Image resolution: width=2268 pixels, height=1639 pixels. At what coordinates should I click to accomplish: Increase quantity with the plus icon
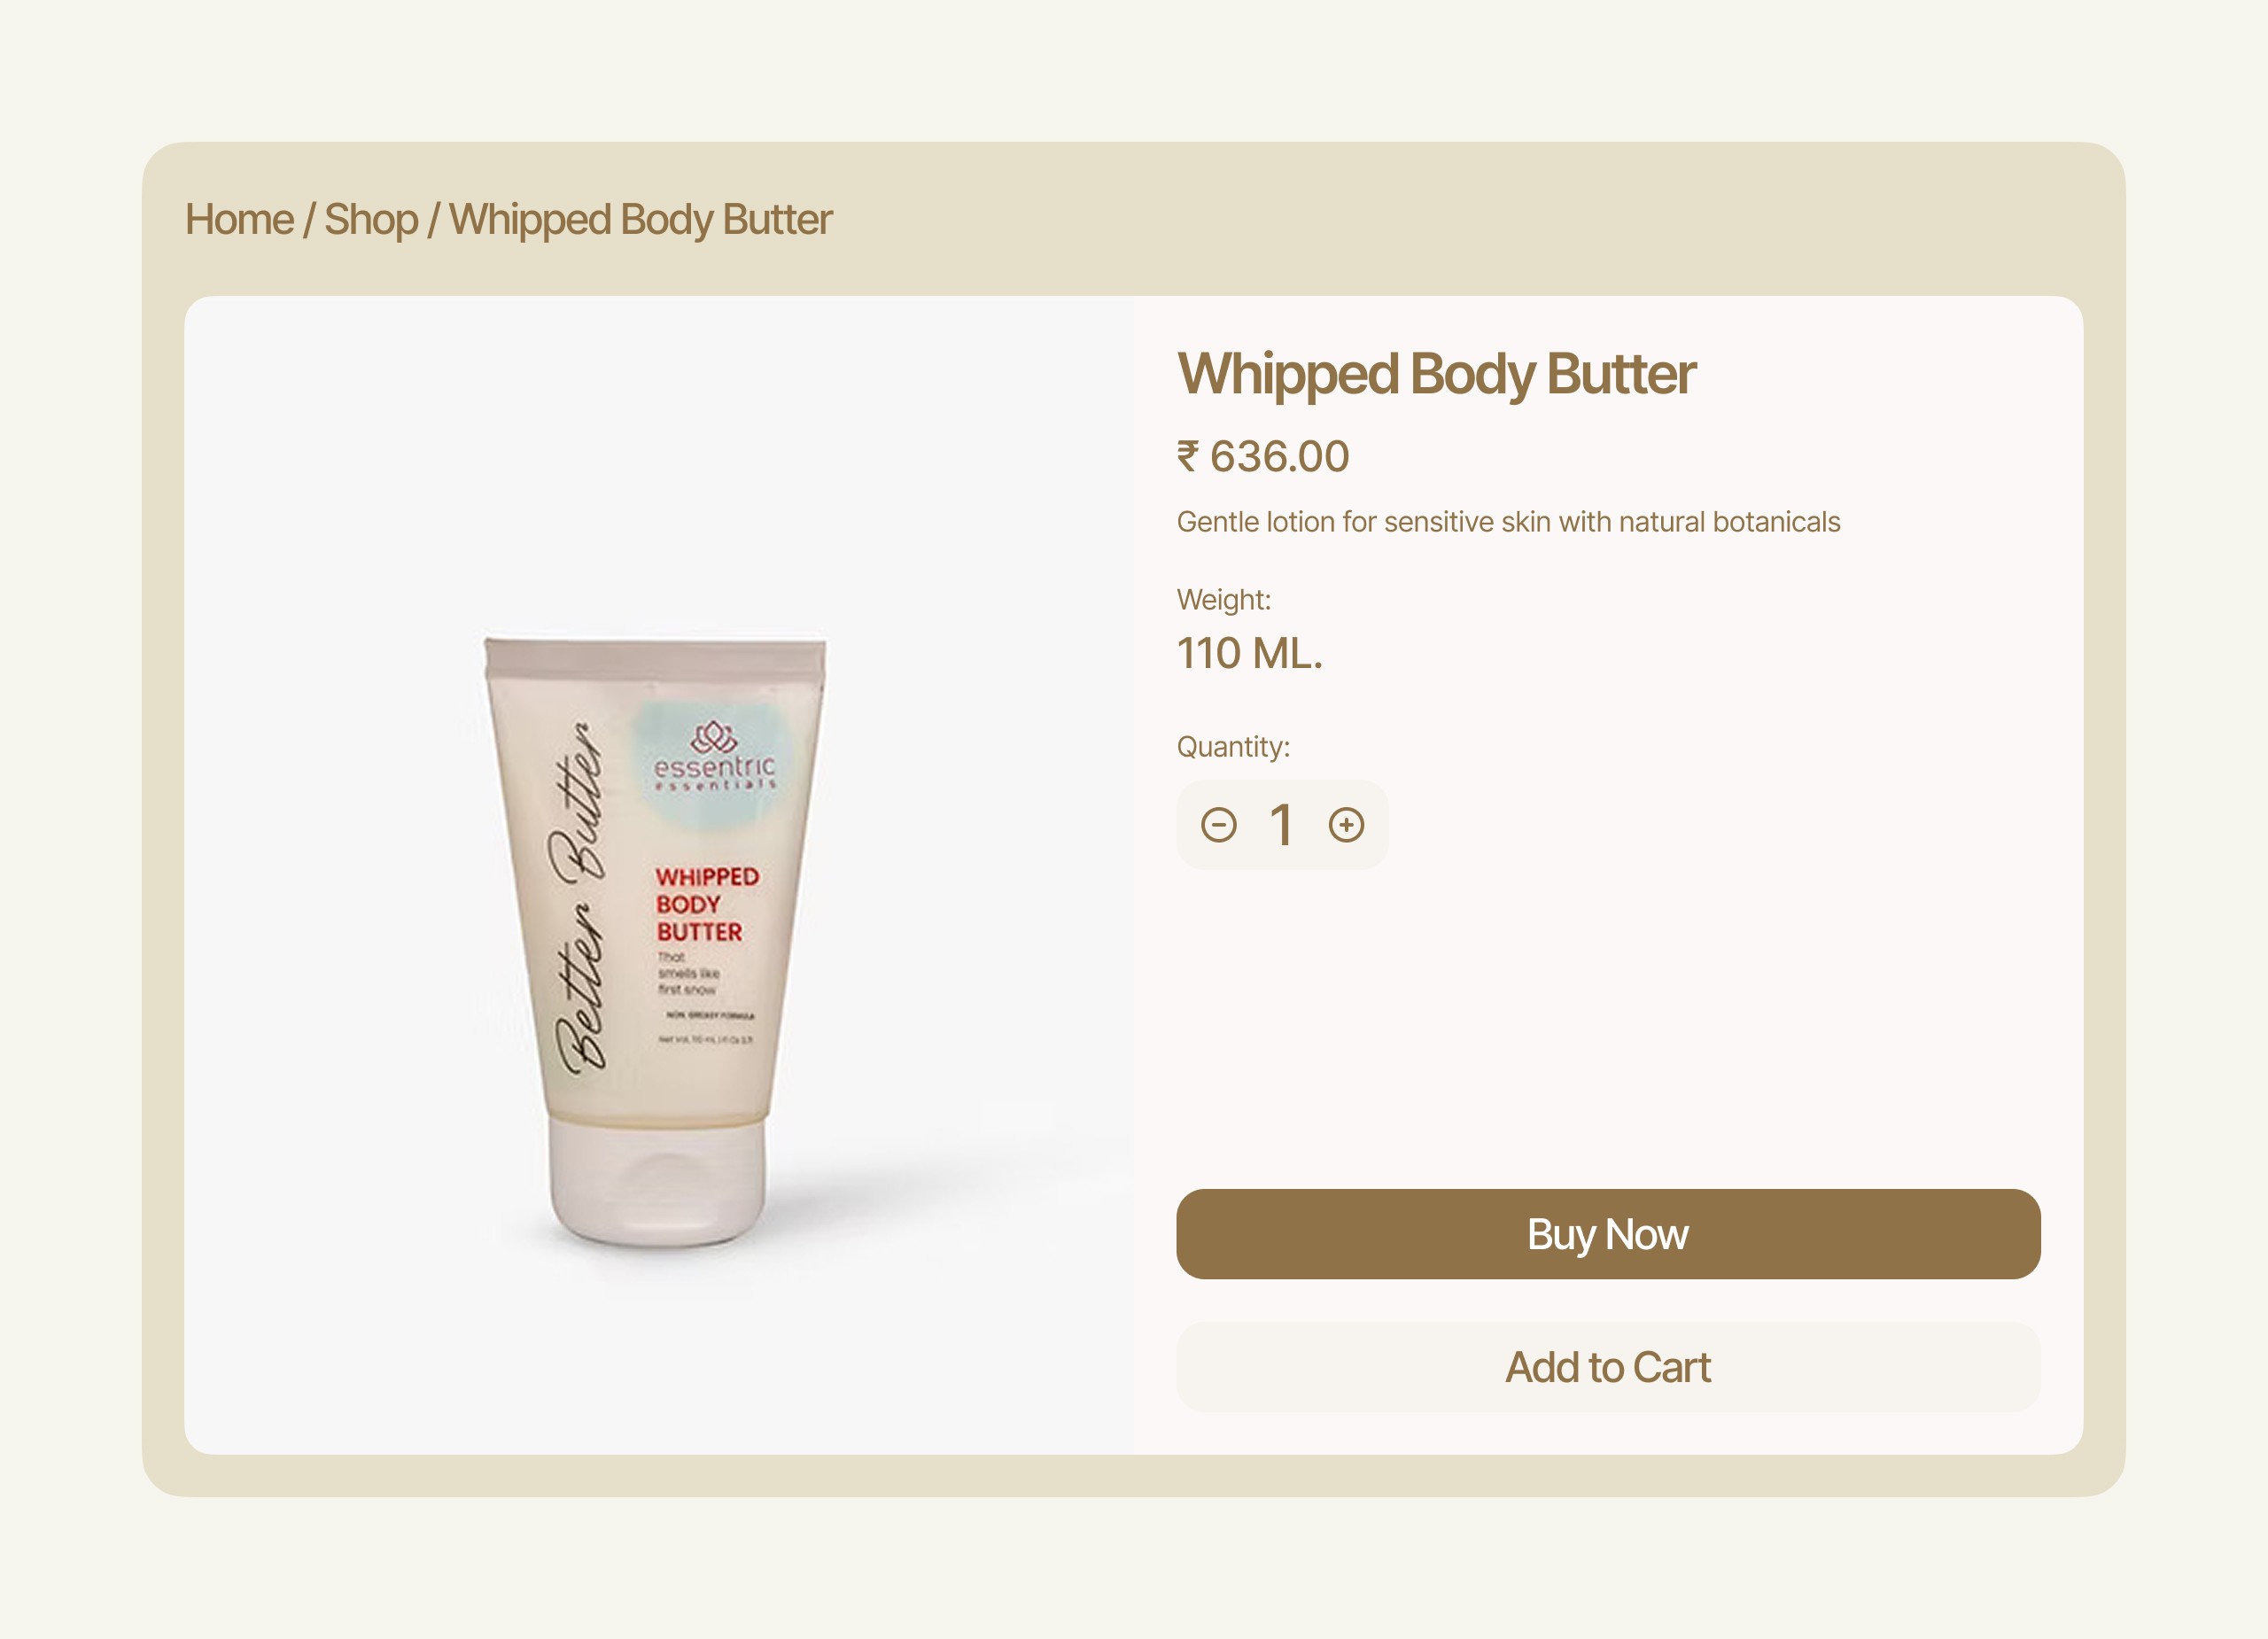click(x=1346, y=825)
